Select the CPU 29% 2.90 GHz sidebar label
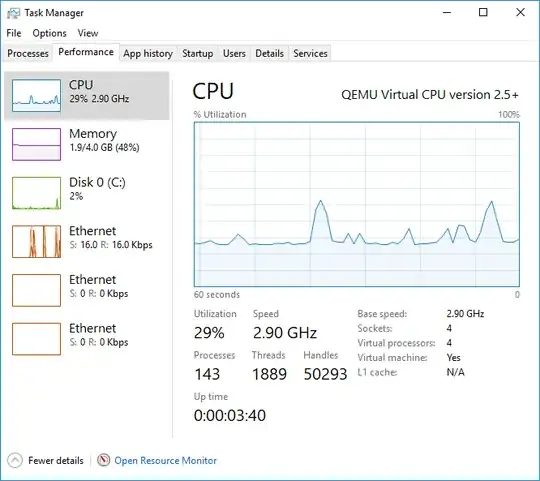 [99, 92]
